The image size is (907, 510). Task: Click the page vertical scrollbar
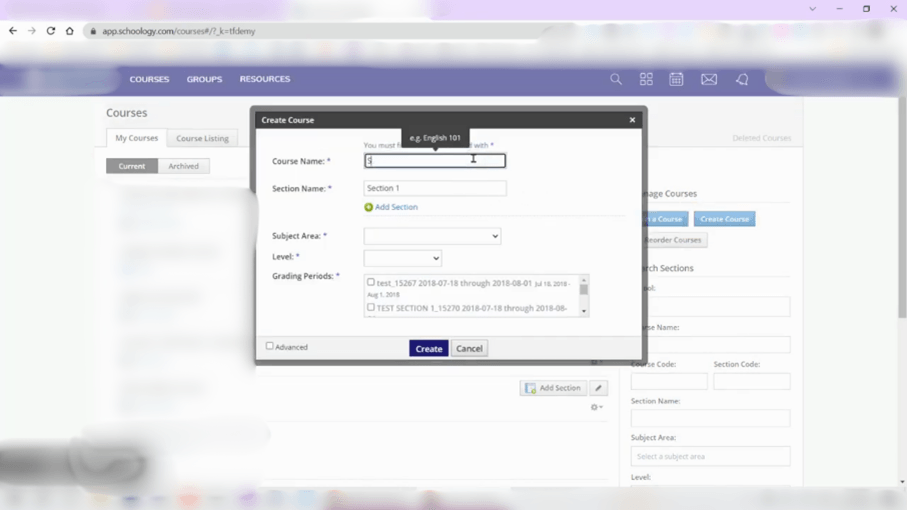click(902, 208)
